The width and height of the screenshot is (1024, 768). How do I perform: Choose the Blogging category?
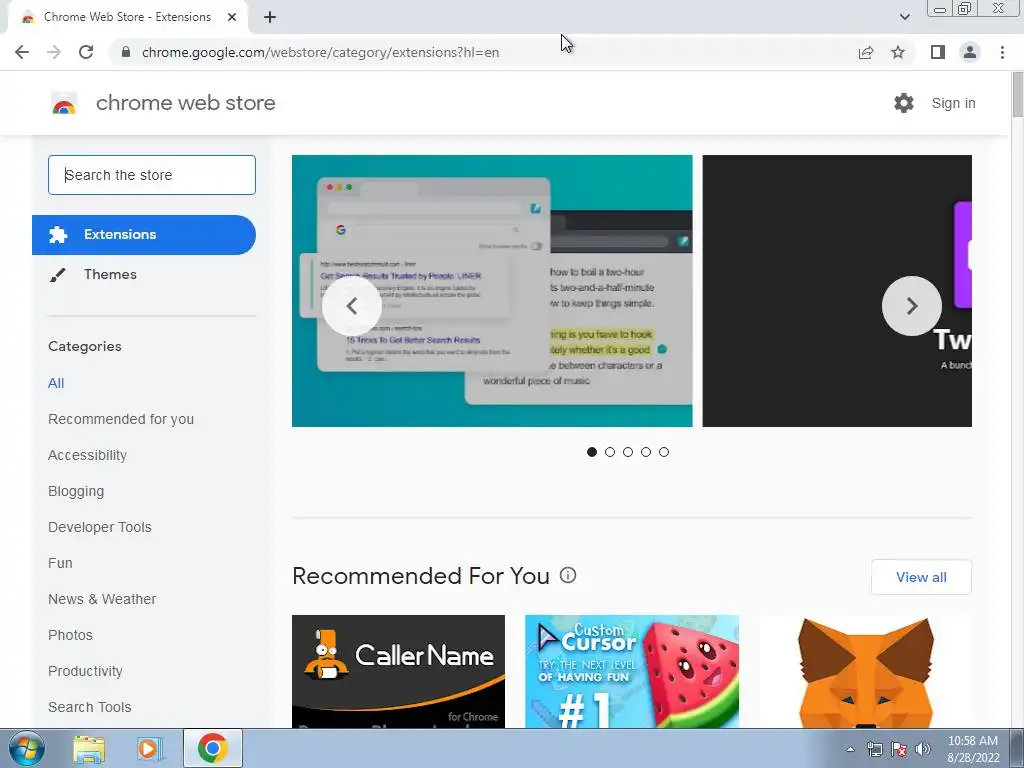[x=76, y=491]
